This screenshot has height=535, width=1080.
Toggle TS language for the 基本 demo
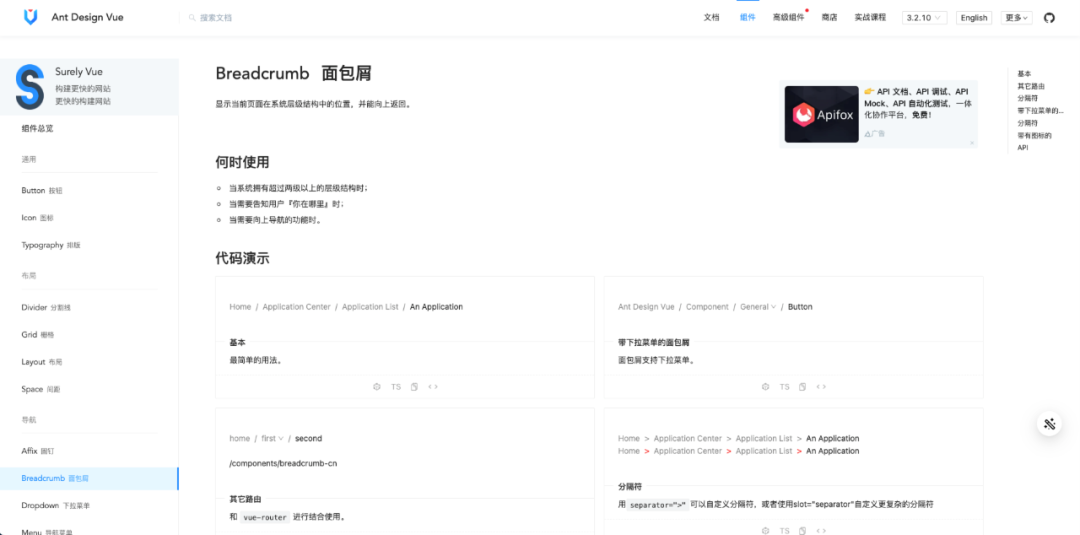coord(396,387)
